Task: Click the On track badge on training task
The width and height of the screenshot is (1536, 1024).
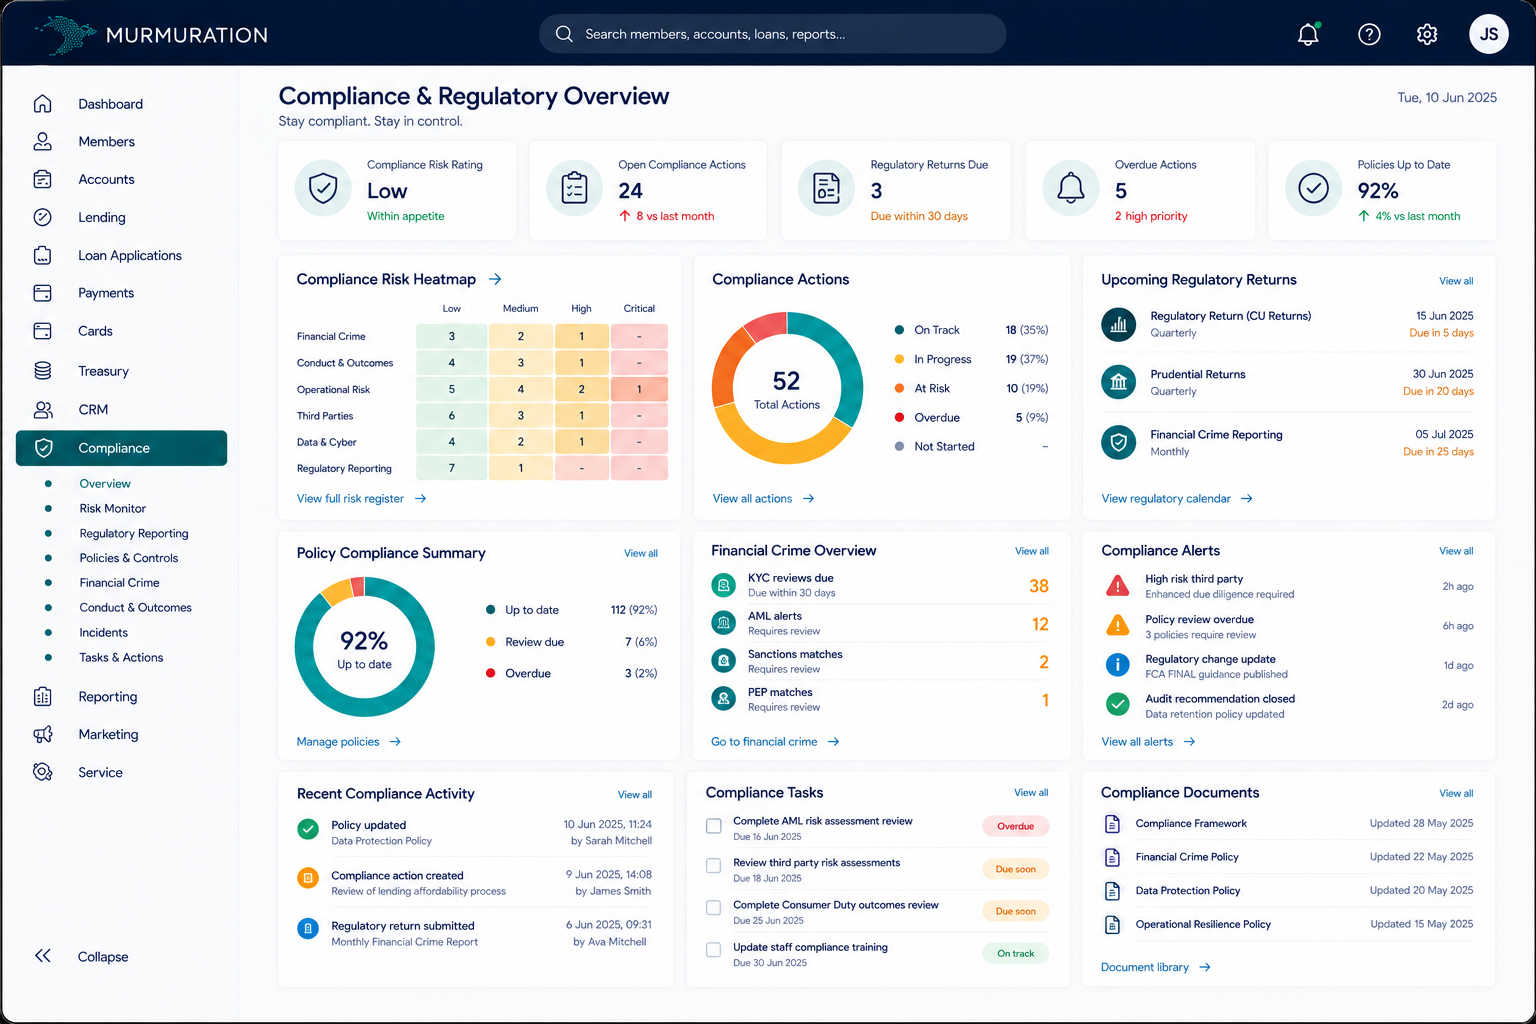Action: tap(1015, 953)
